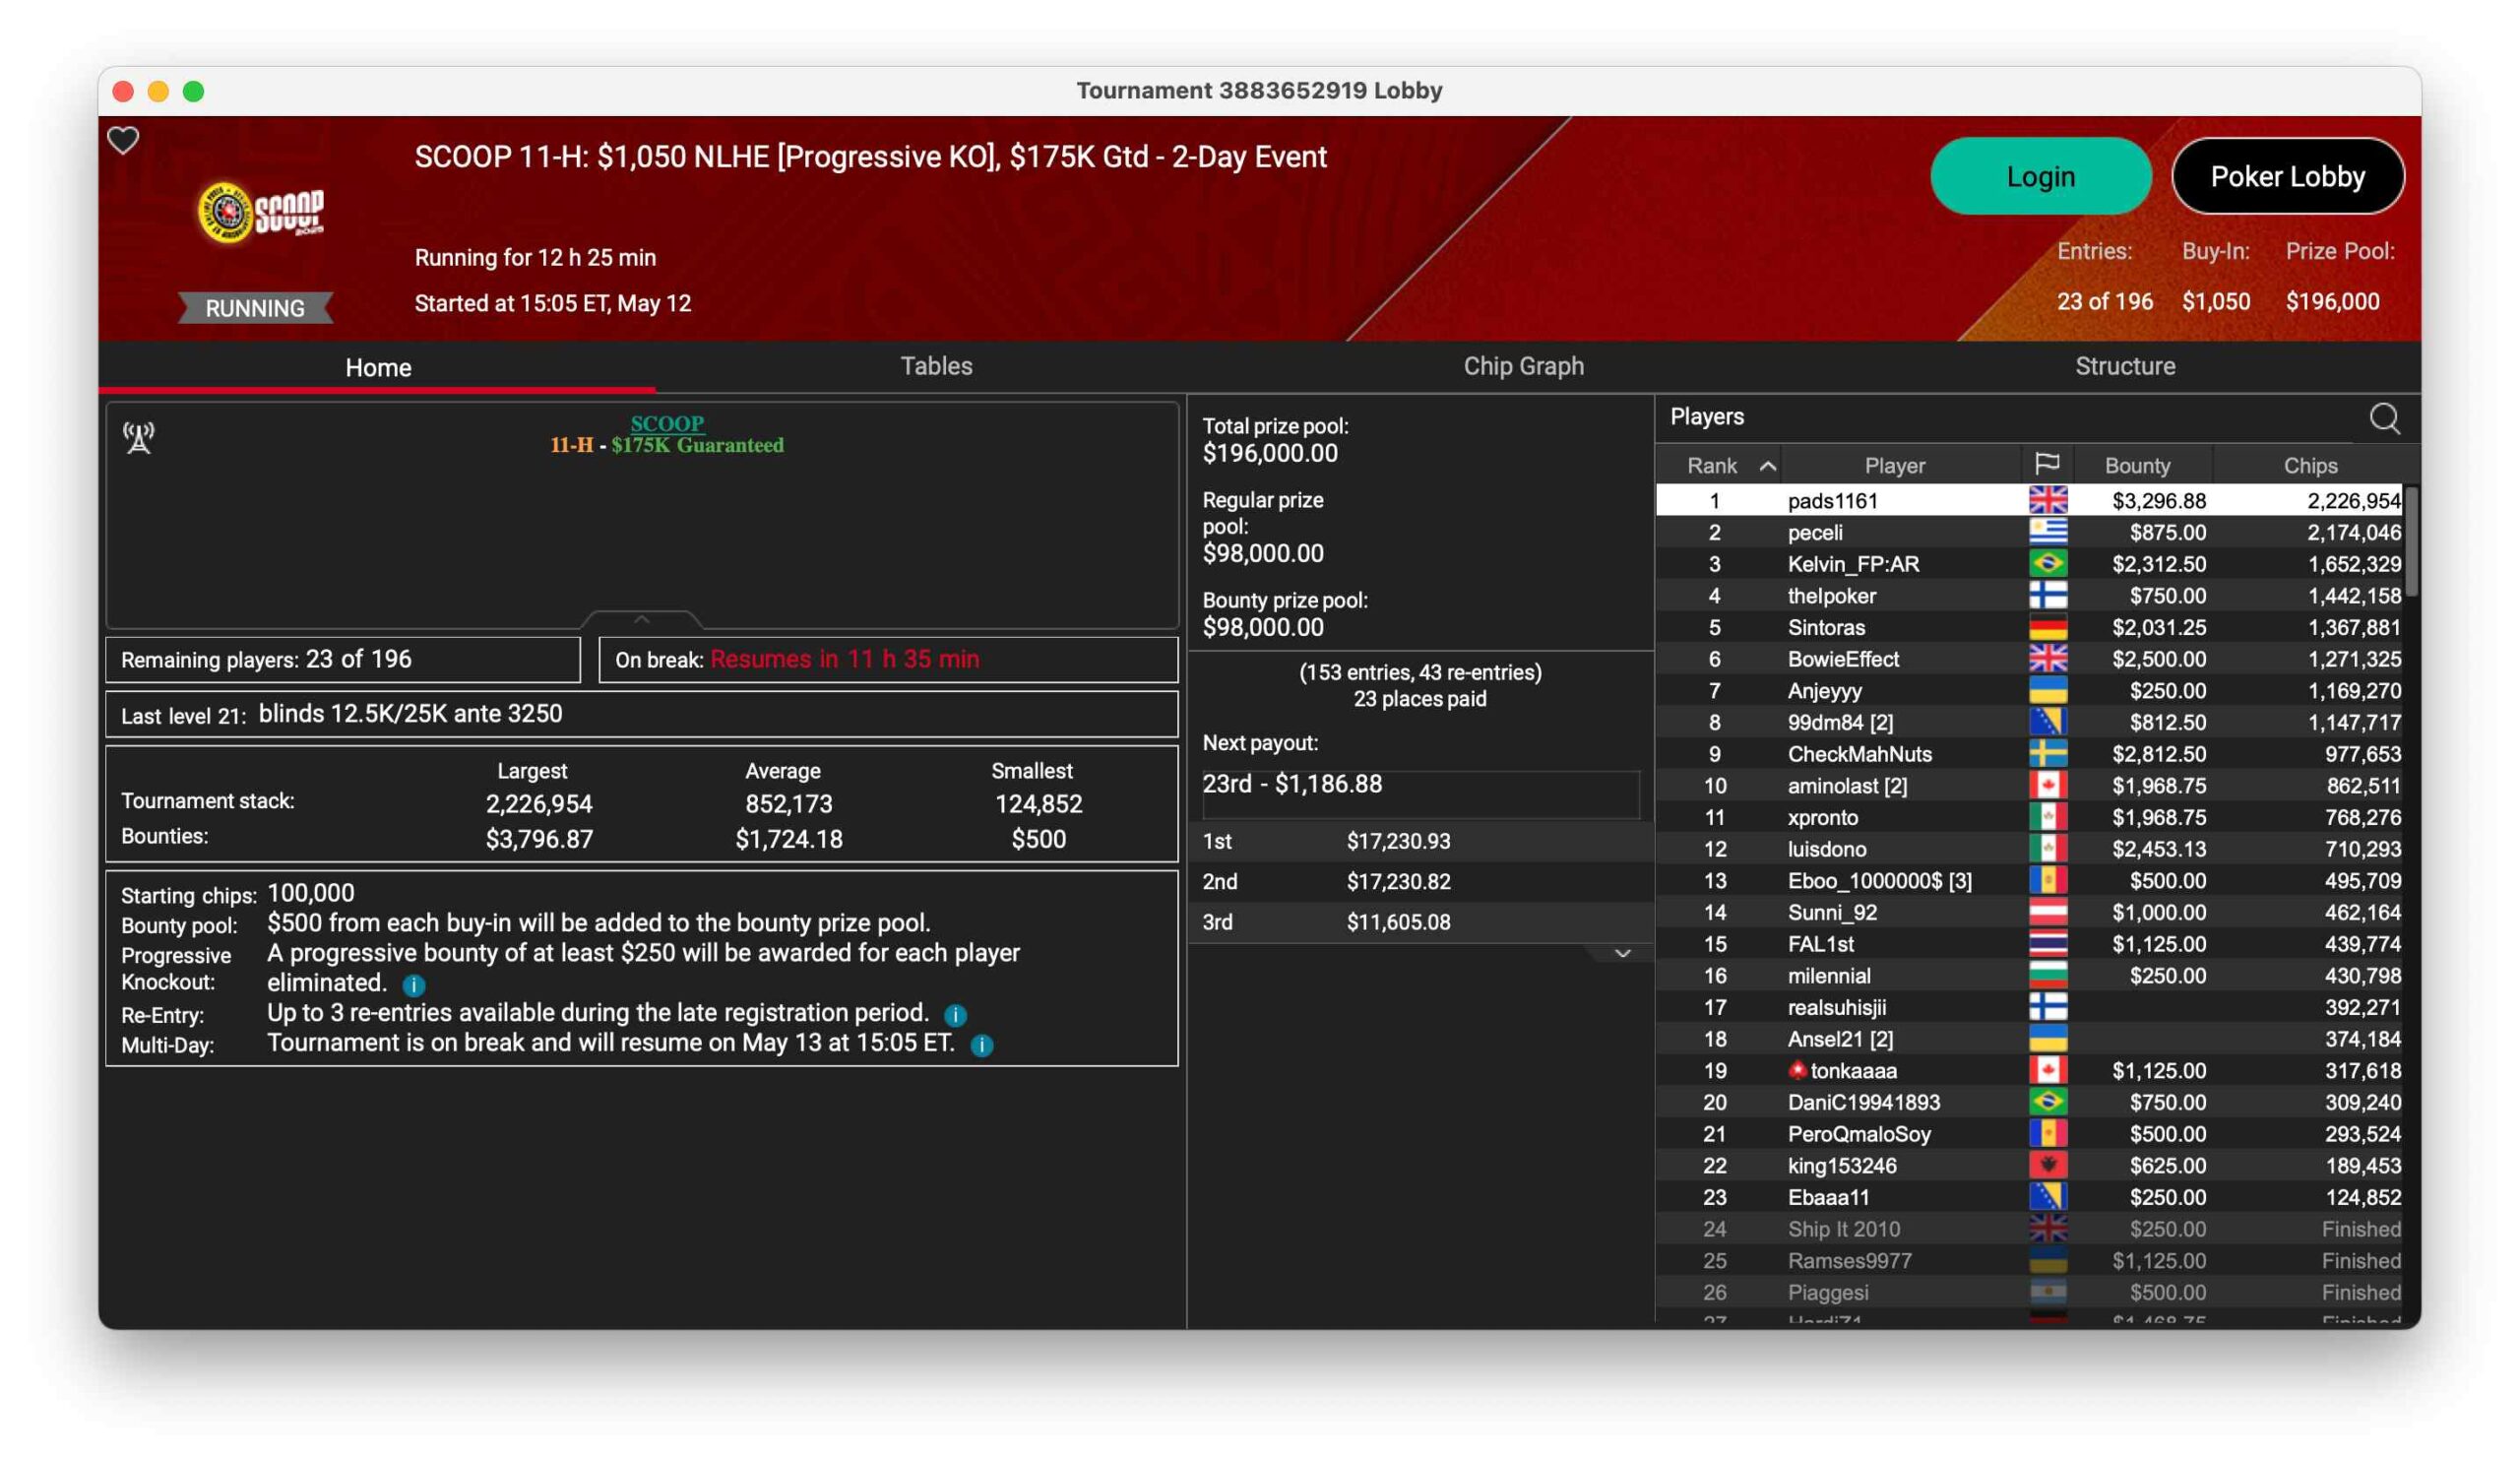
Task: Switch to the Tables tab
Action: (x=936, y=366)
